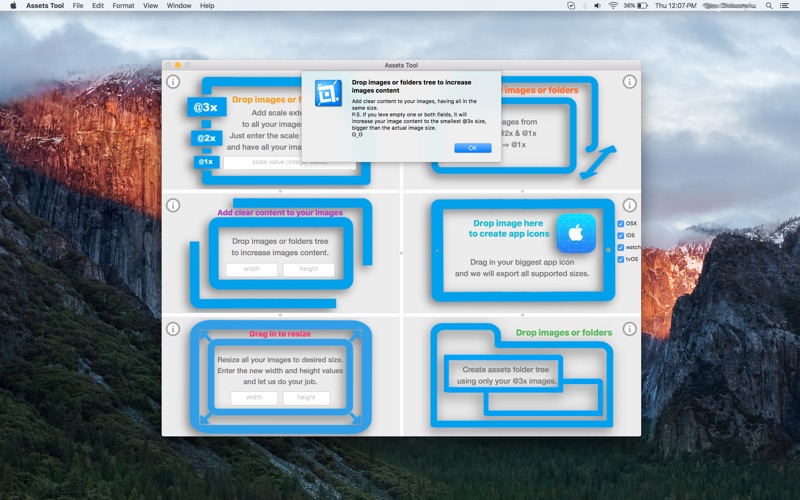This screenshot has height=500, width=800.
Task: Click 'Drop image here to create app icons' text
Action: point(509,229)
